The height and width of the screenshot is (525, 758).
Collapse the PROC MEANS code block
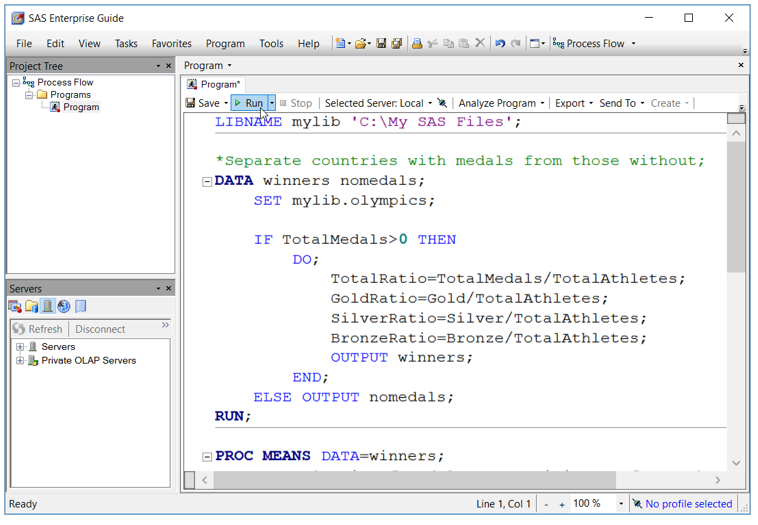click(x=207, y=457)
